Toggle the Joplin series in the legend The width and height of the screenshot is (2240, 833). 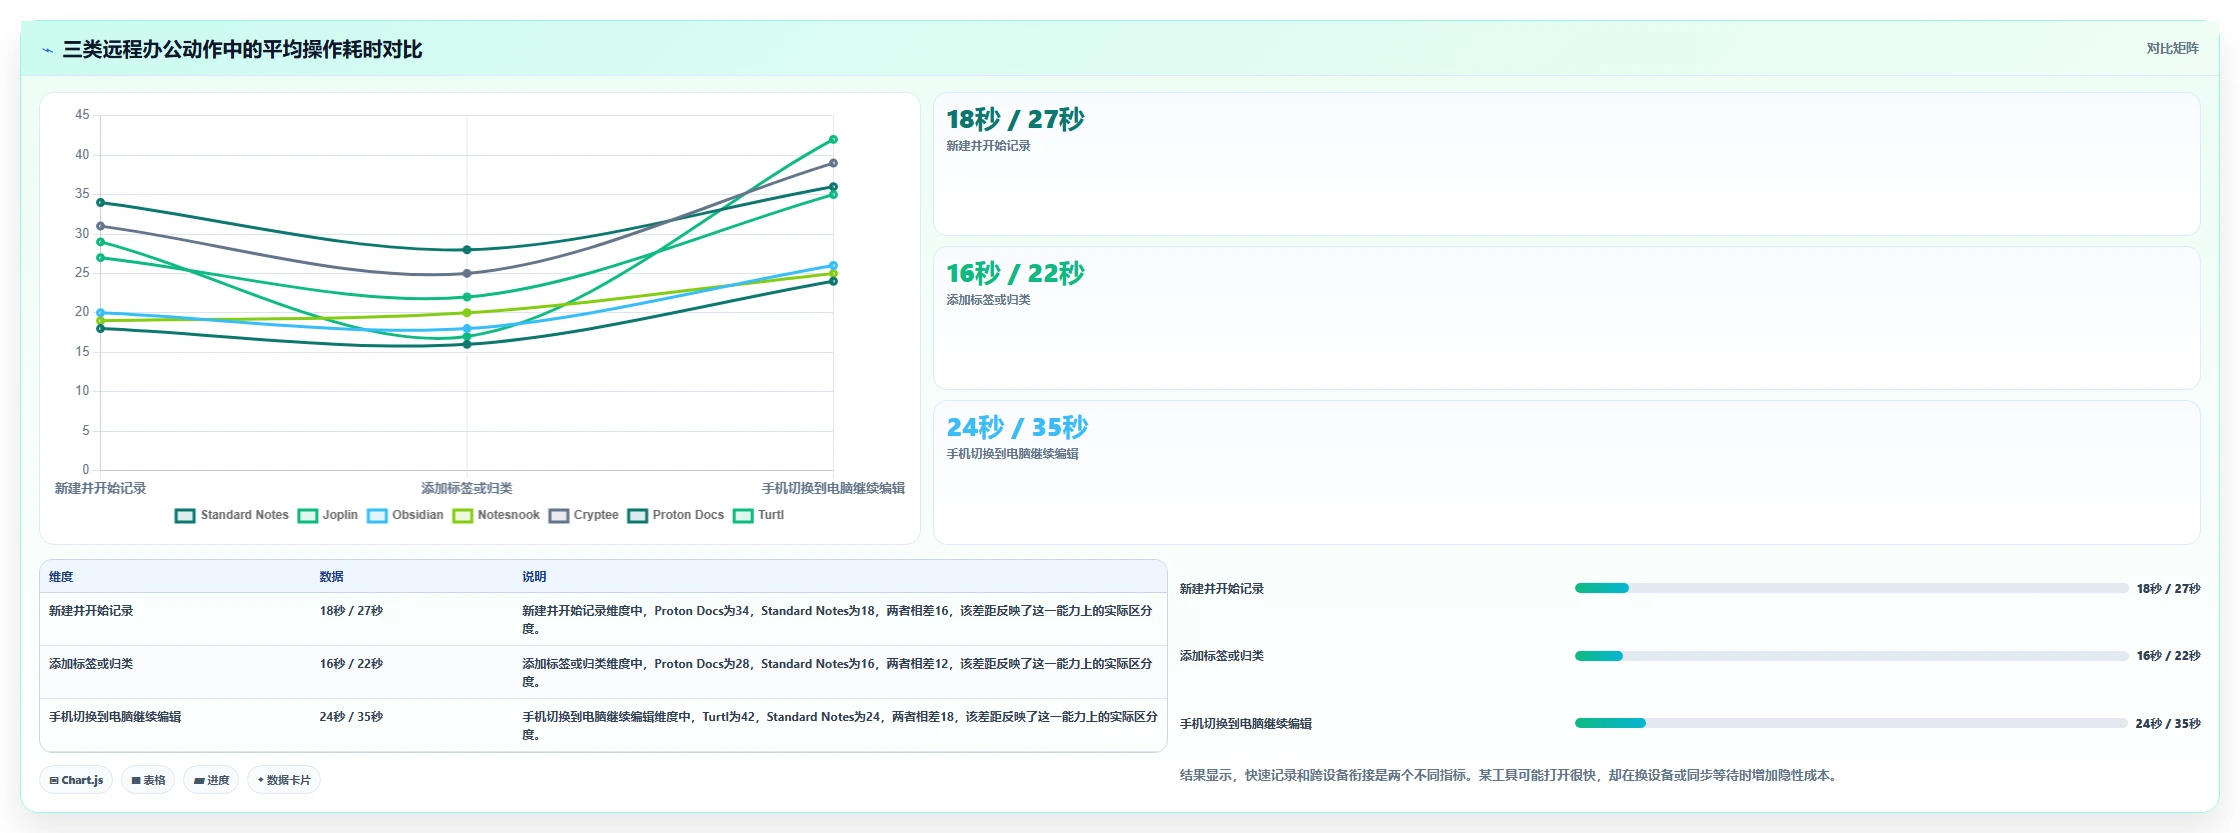(x=328, y=515)
